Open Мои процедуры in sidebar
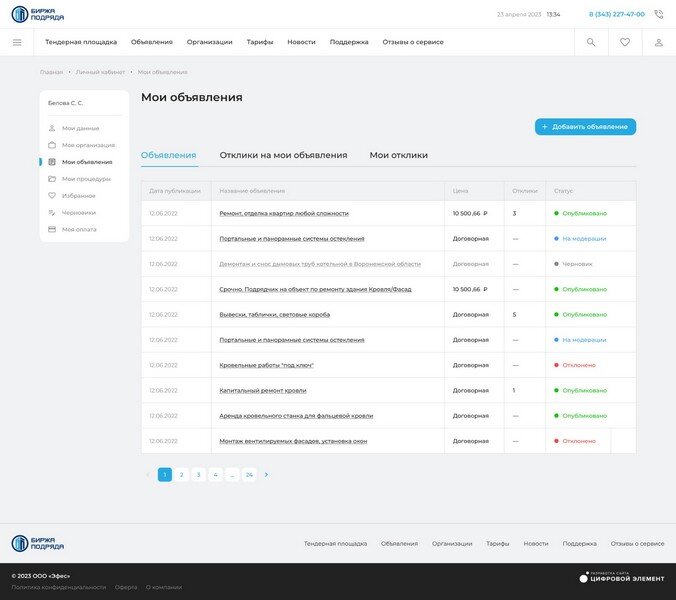Image resolution: width=676 pixels, height=600 pixels. (x=86, y=178)
